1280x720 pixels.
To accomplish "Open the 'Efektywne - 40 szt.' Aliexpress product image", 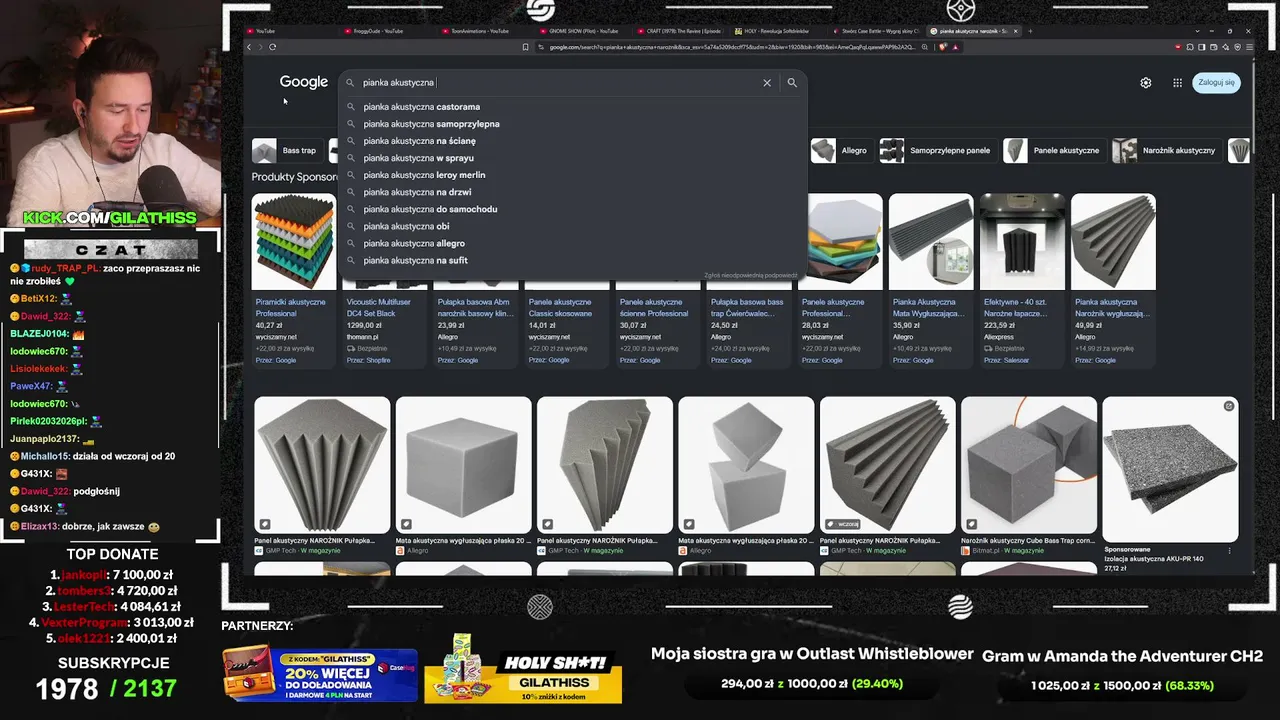I will [1022, 242].
